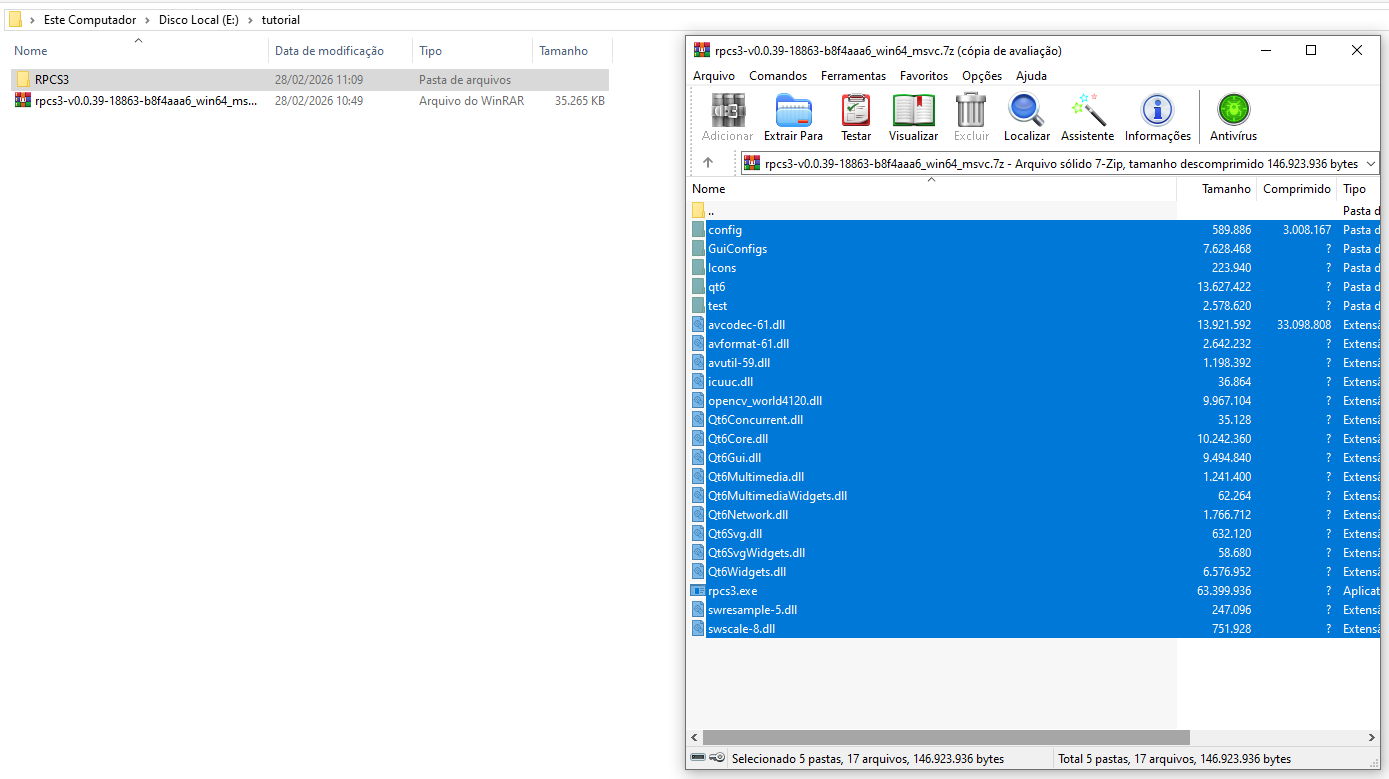The height and width of the screenshot is (779, 1389).
Task: Click the Qt6Core.dll file icon
Action: click(698, 439)
